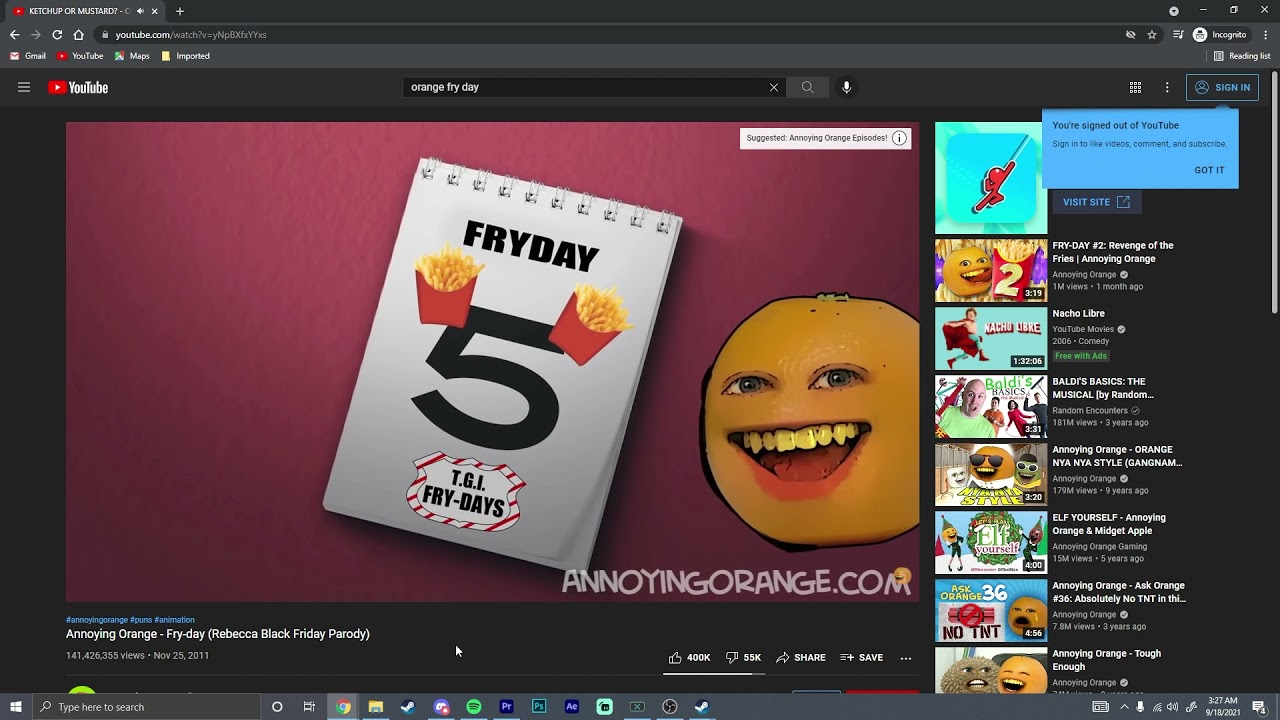Open a new browser tab

pyautogui.click(x=180, y=11)
